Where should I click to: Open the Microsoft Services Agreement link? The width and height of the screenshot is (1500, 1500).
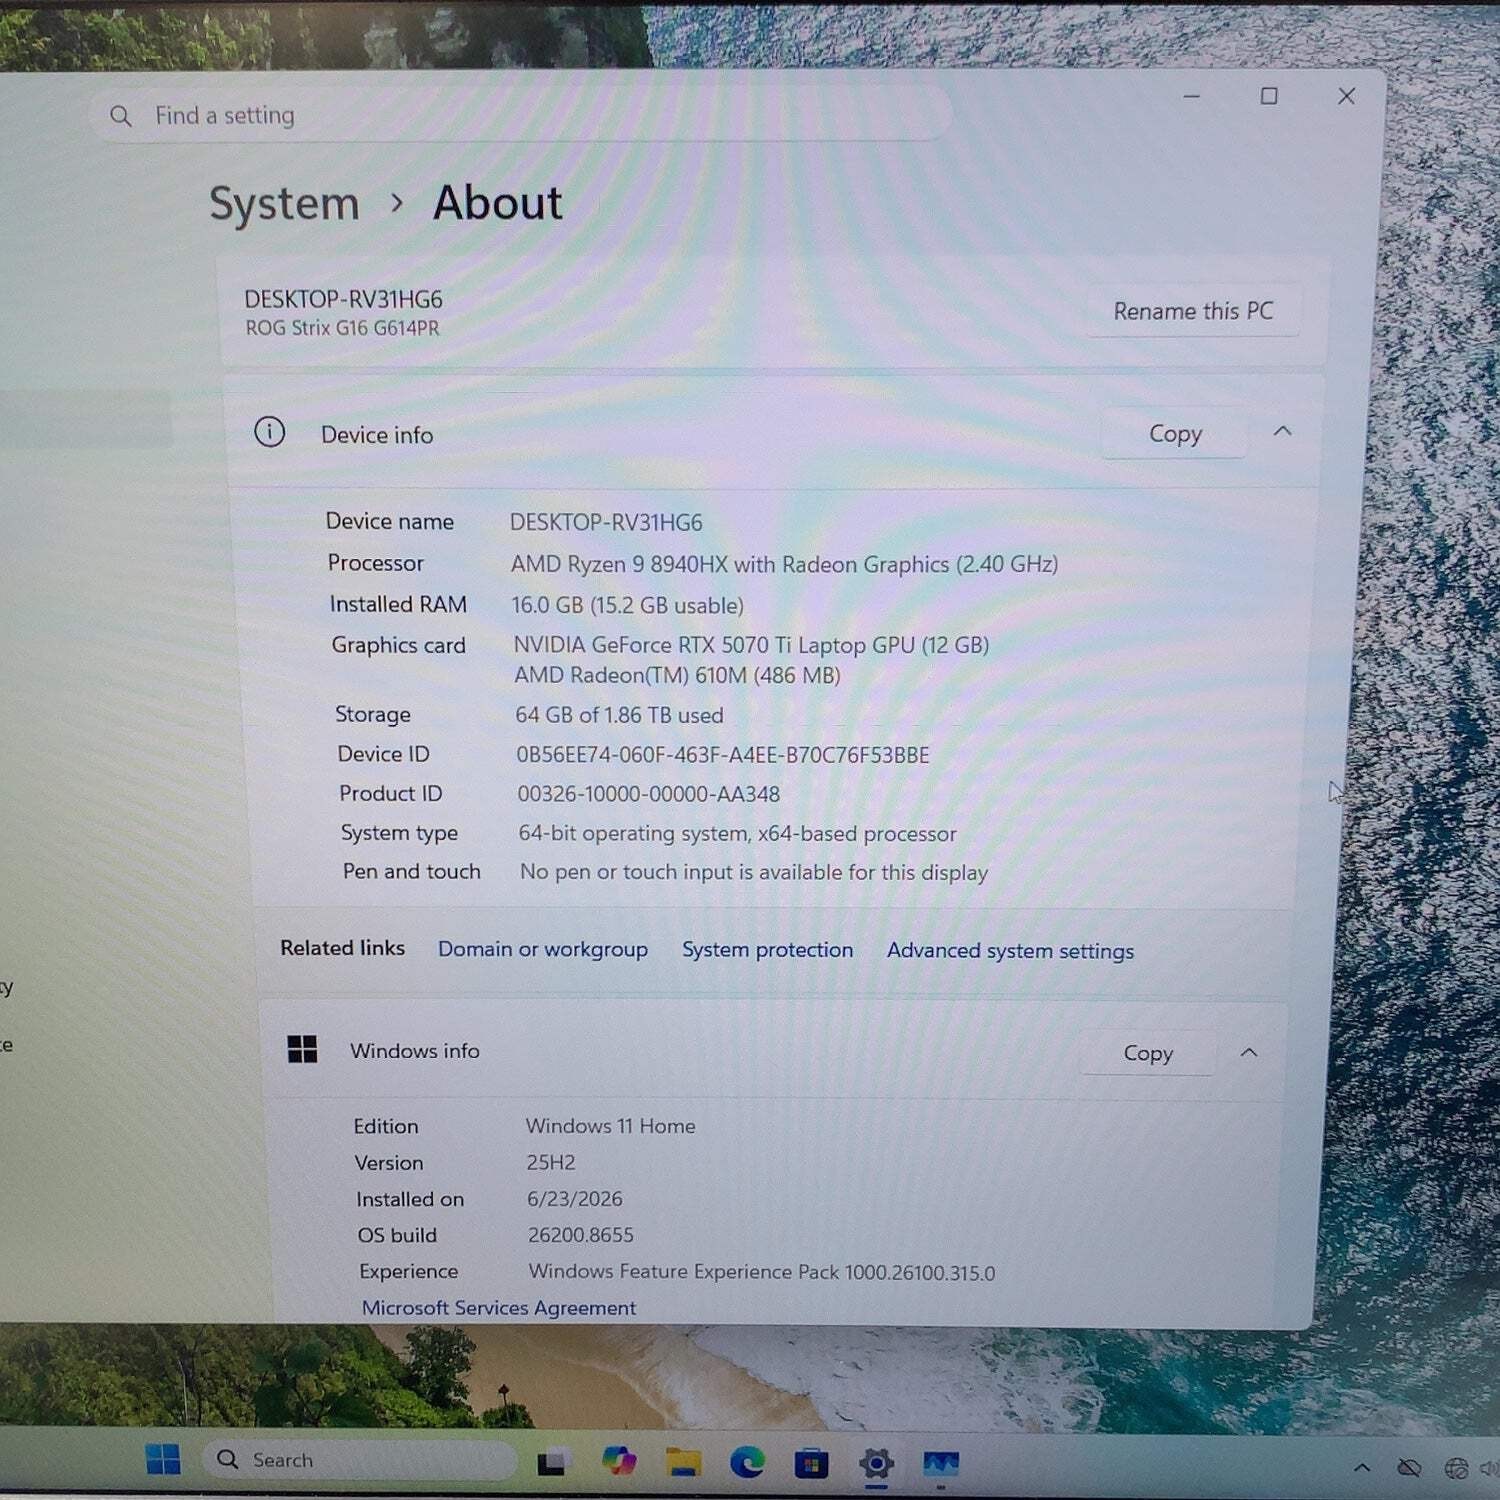[499, 1308]
